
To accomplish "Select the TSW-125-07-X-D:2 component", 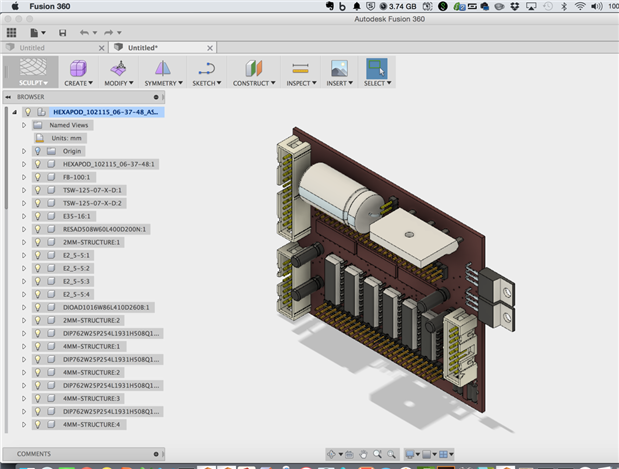I will tap(92, 202).
